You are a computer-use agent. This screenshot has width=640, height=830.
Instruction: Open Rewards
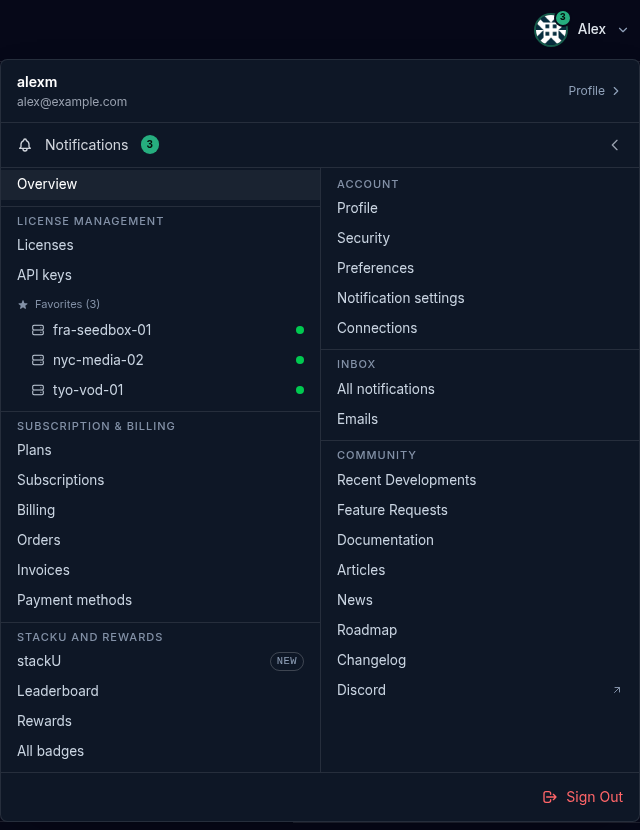coord(160,721)
